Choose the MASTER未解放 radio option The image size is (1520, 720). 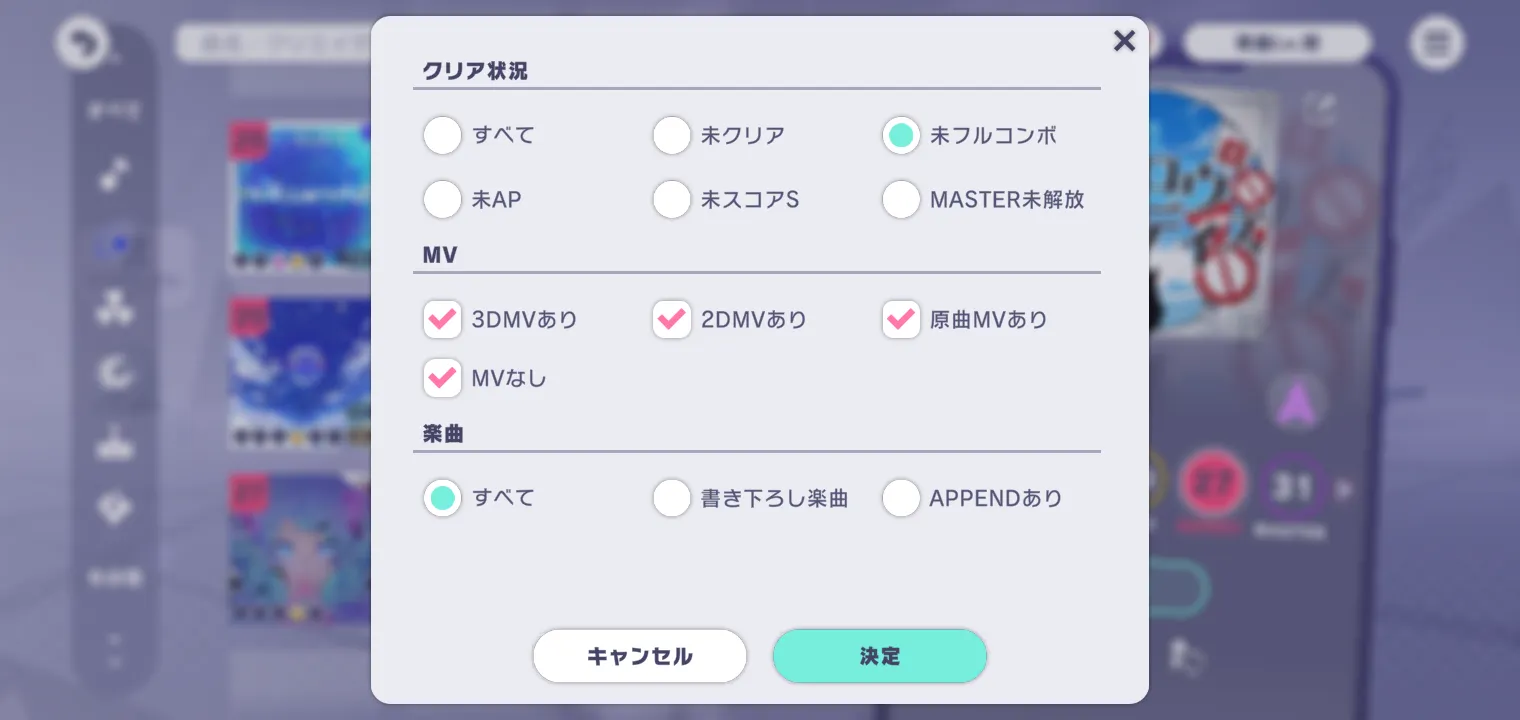901,200
